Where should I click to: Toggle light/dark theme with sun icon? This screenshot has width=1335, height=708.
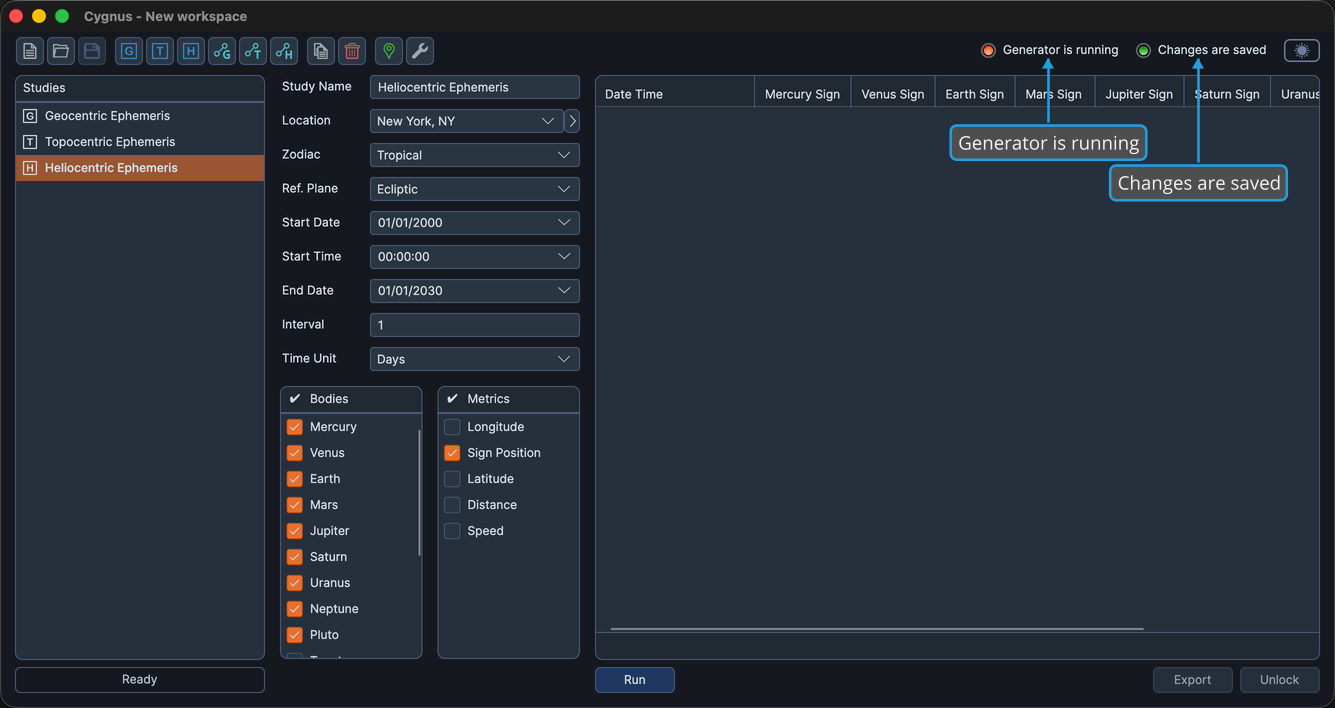click(1302, 50)
